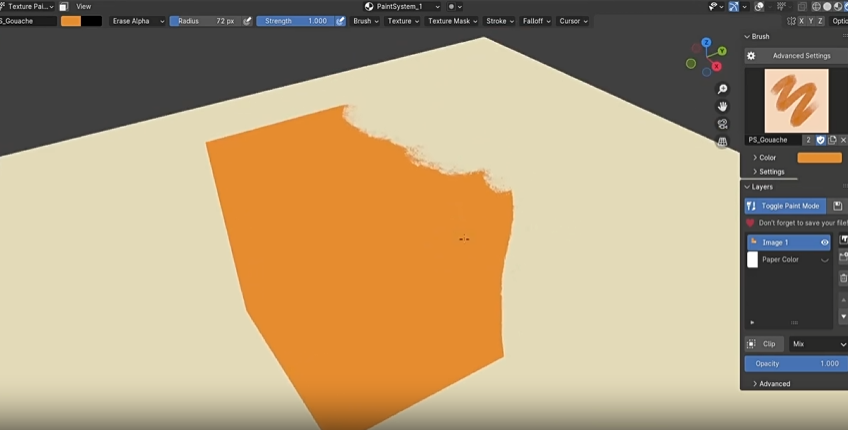Delete layer using the trash icon
Image resolution: width=848 pixels, height=430 pixels.
(x=843, y=278)
